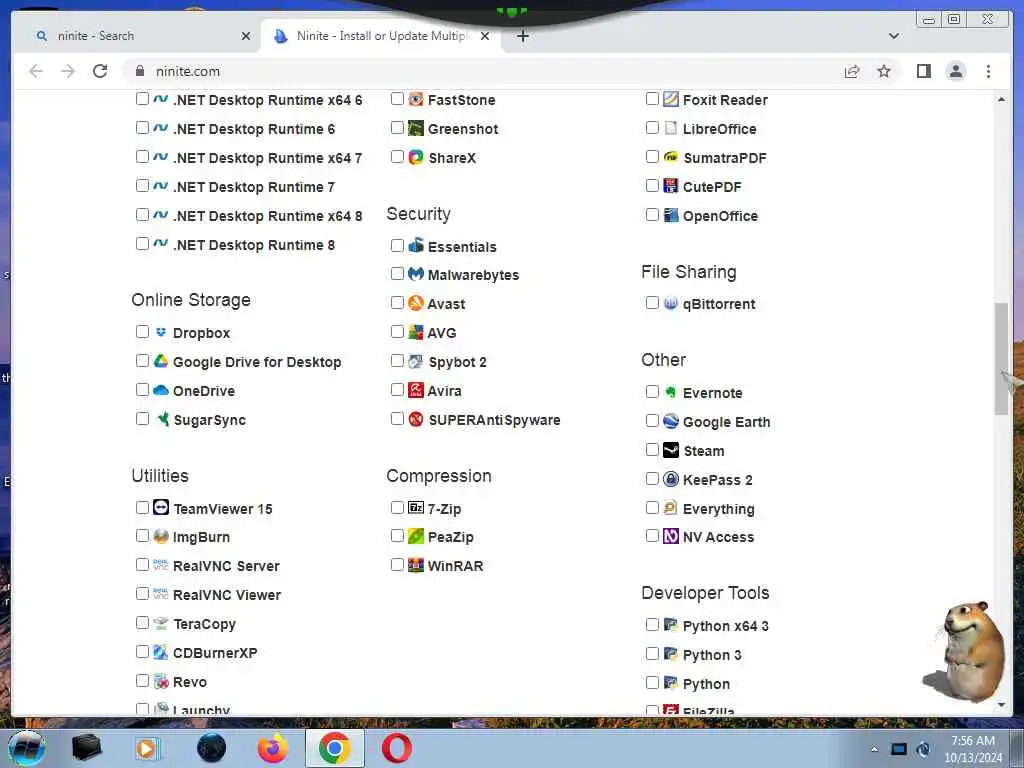Check the TeraCopy checkbox
This screenshot has width=1024, height=768.
(142, 622)
